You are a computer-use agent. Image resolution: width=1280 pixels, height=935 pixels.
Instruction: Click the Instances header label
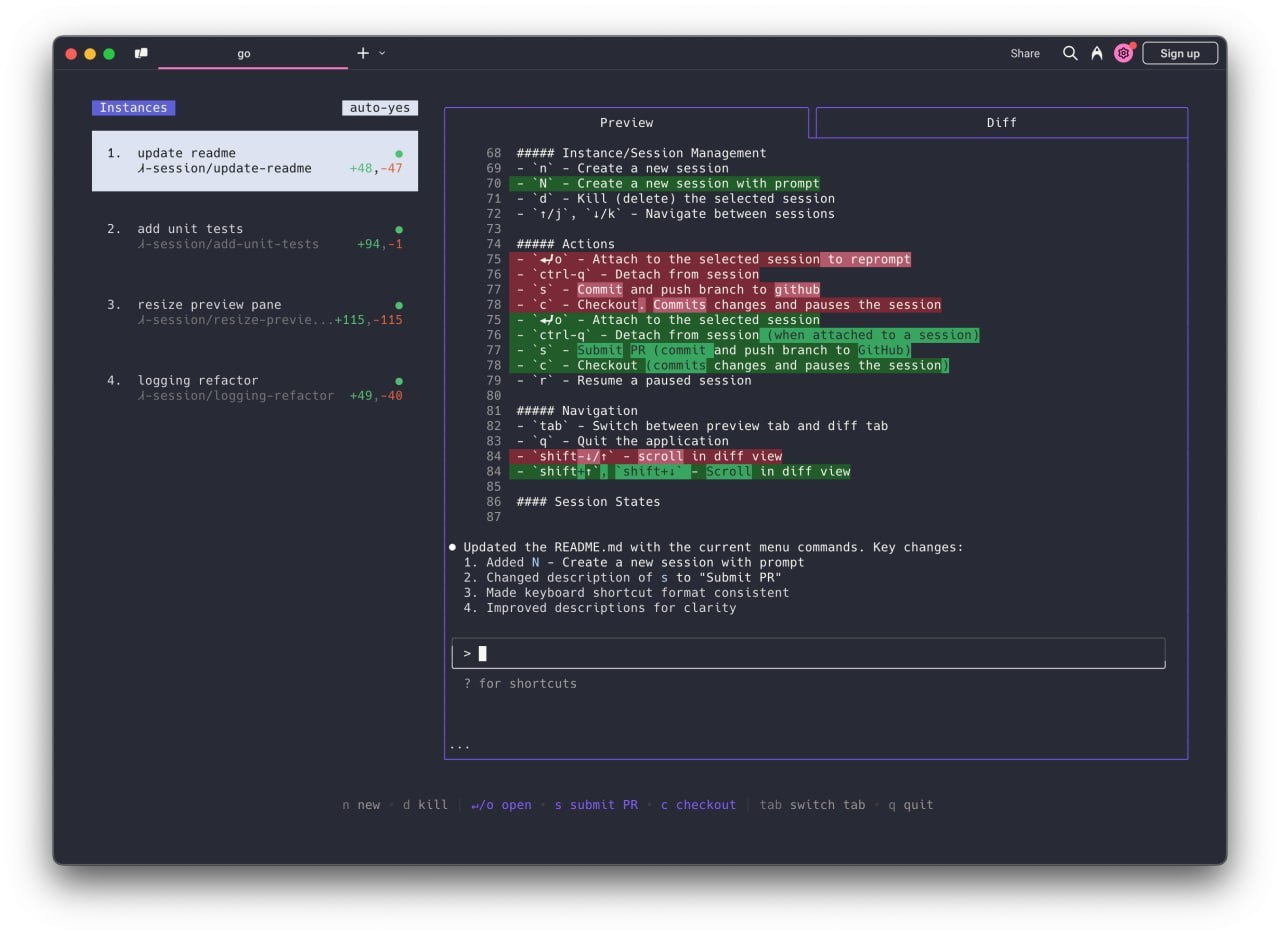point(133,108)
